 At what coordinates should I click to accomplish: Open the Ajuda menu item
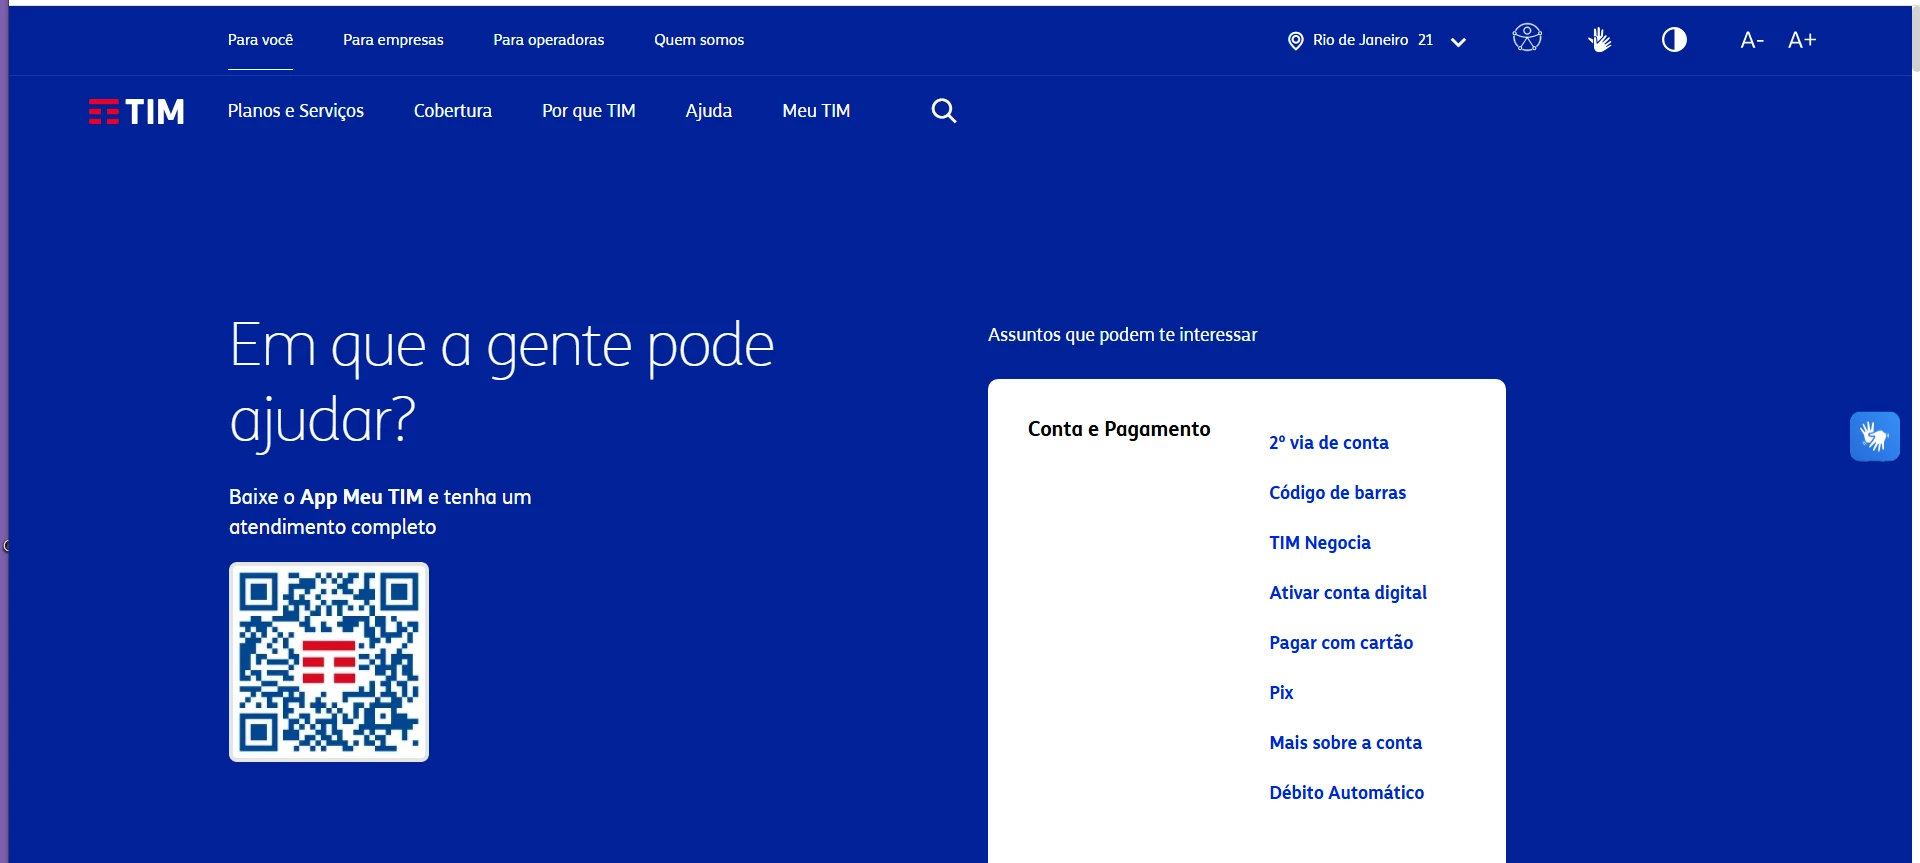[709, 111]
